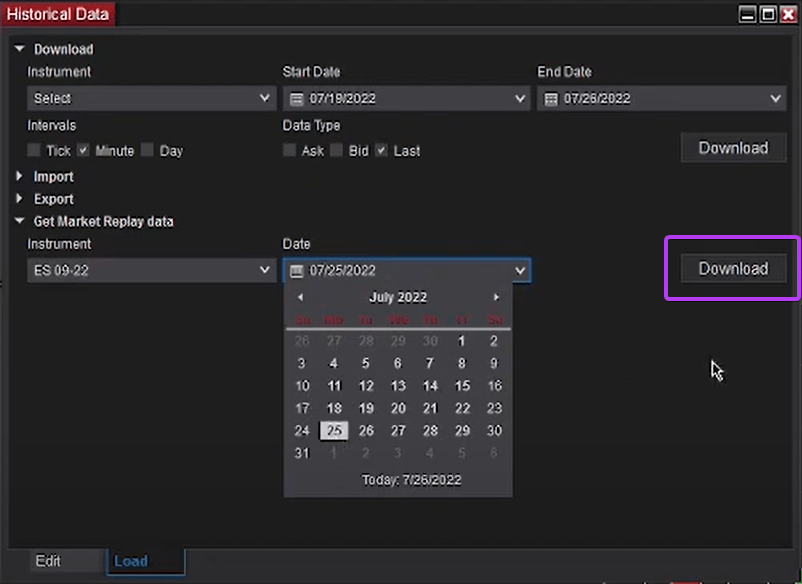The height and width of the screenshot is (584, 802).
Task: Close the Historical Data window
Action: pyautogui.click(x=788, y=14)
